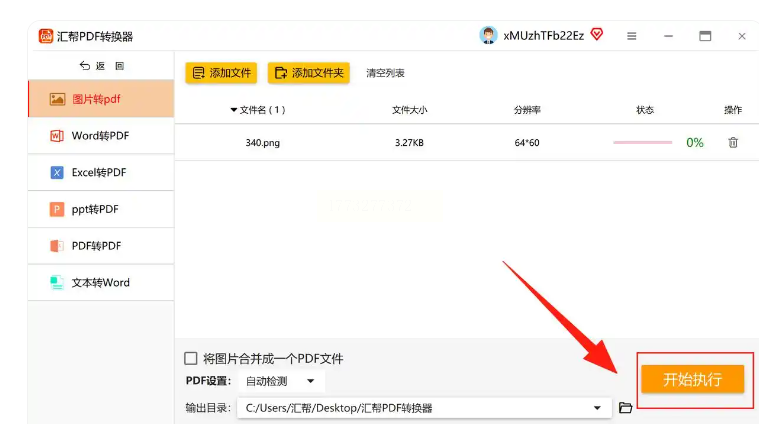Expand the 输出目录 path dropdown arrow
759x424 pixels.
coord(597,408)
